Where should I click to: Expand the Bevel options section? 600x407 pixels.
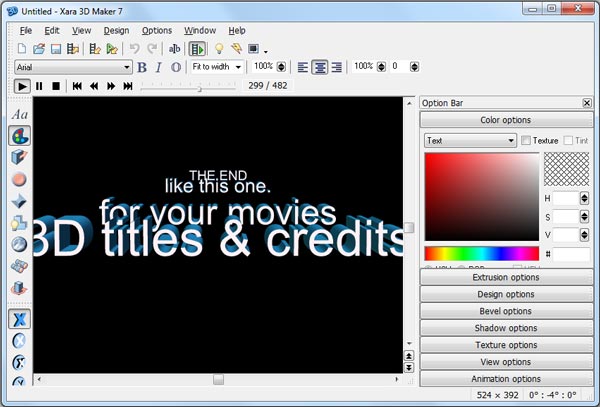tap(506, 311)
